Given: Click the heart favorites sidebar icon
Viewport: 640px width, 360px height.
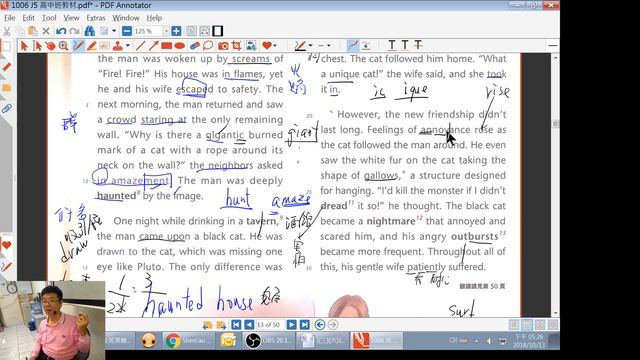Looking at the screenshot, I should pos(7,245).
